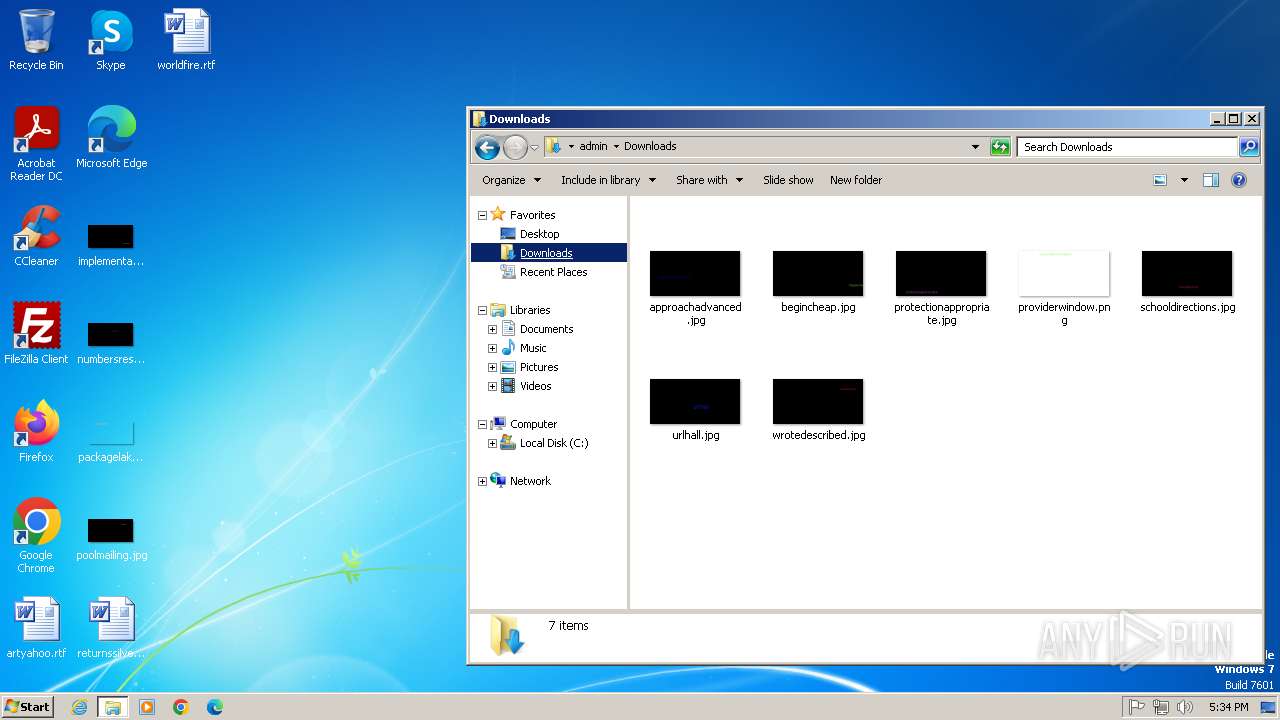Start a Slide show
This screenshot has height=720, width=1280.
click(x=788, y=180)
